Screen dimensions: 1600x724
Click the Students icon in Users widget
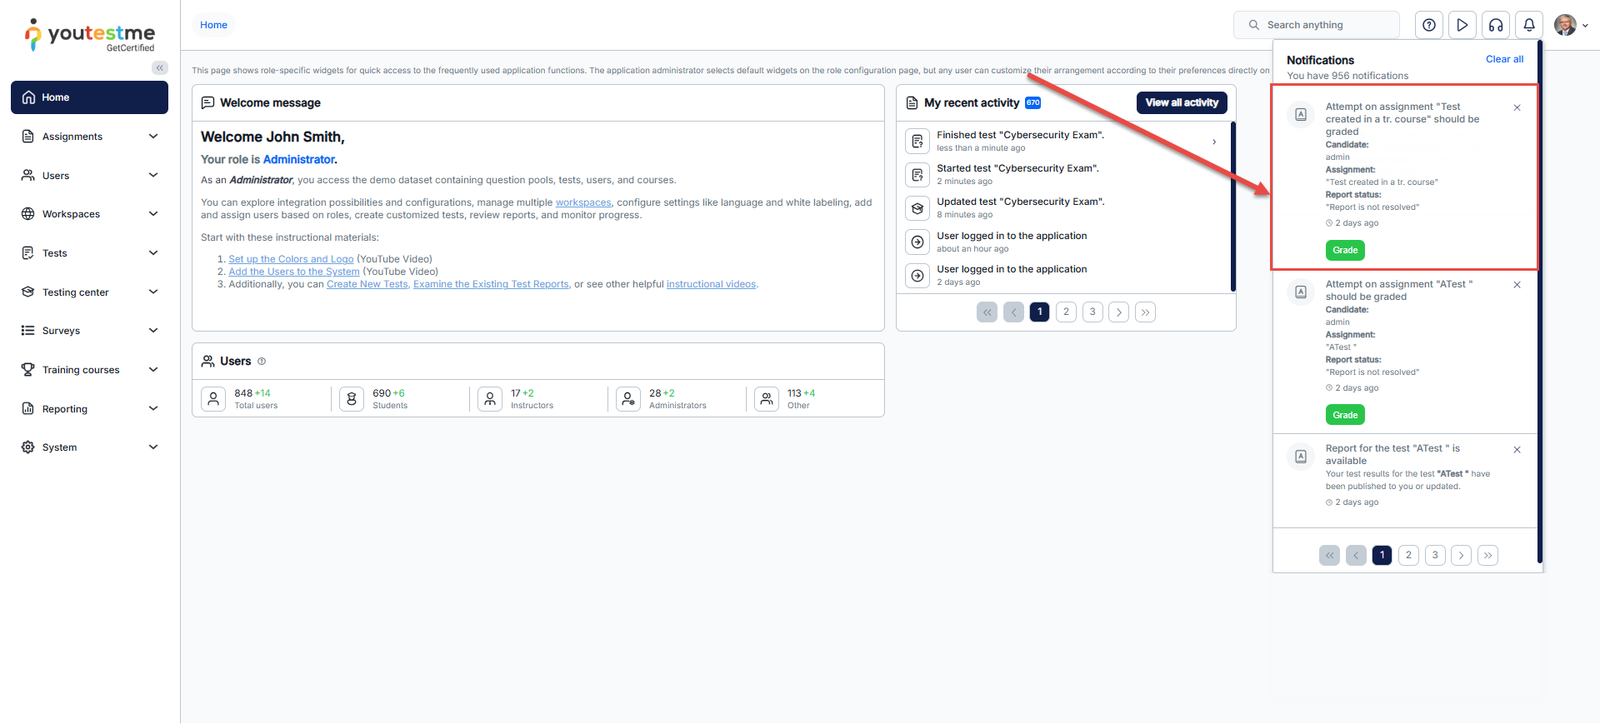pyautogui.click(x=352, y=400)
